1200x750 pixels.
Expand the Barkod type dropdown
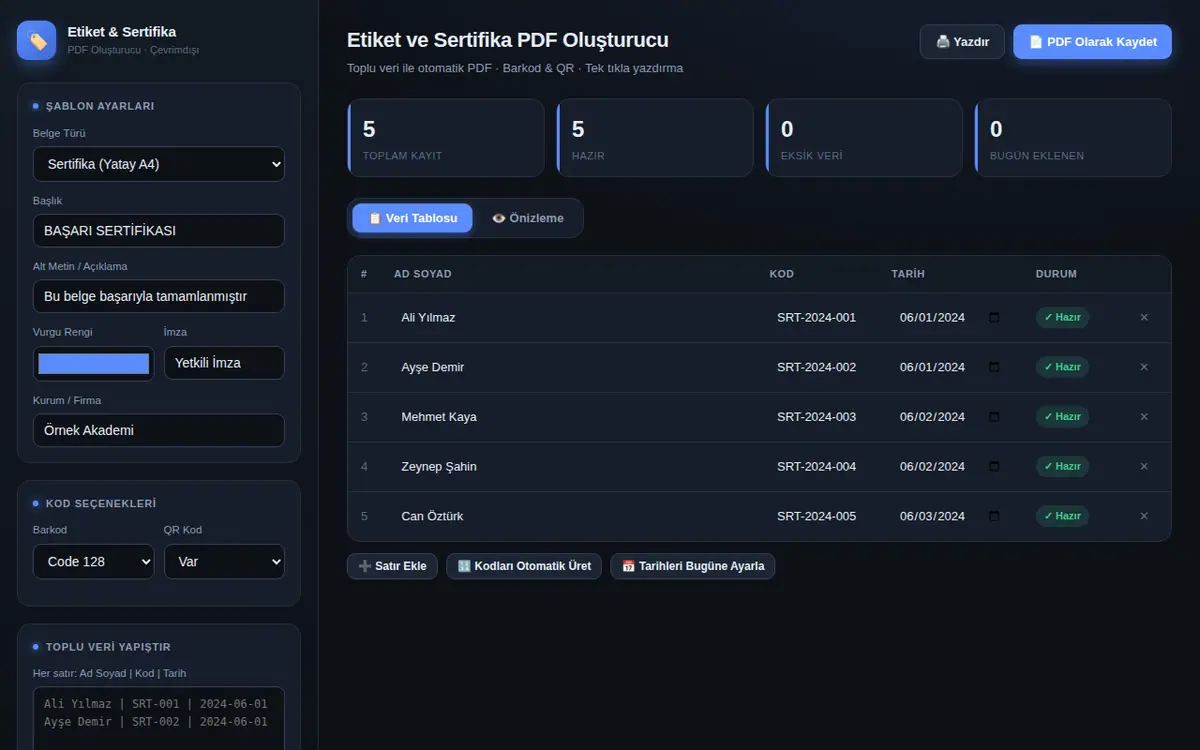pyautogui.click(x=94, y=561)
